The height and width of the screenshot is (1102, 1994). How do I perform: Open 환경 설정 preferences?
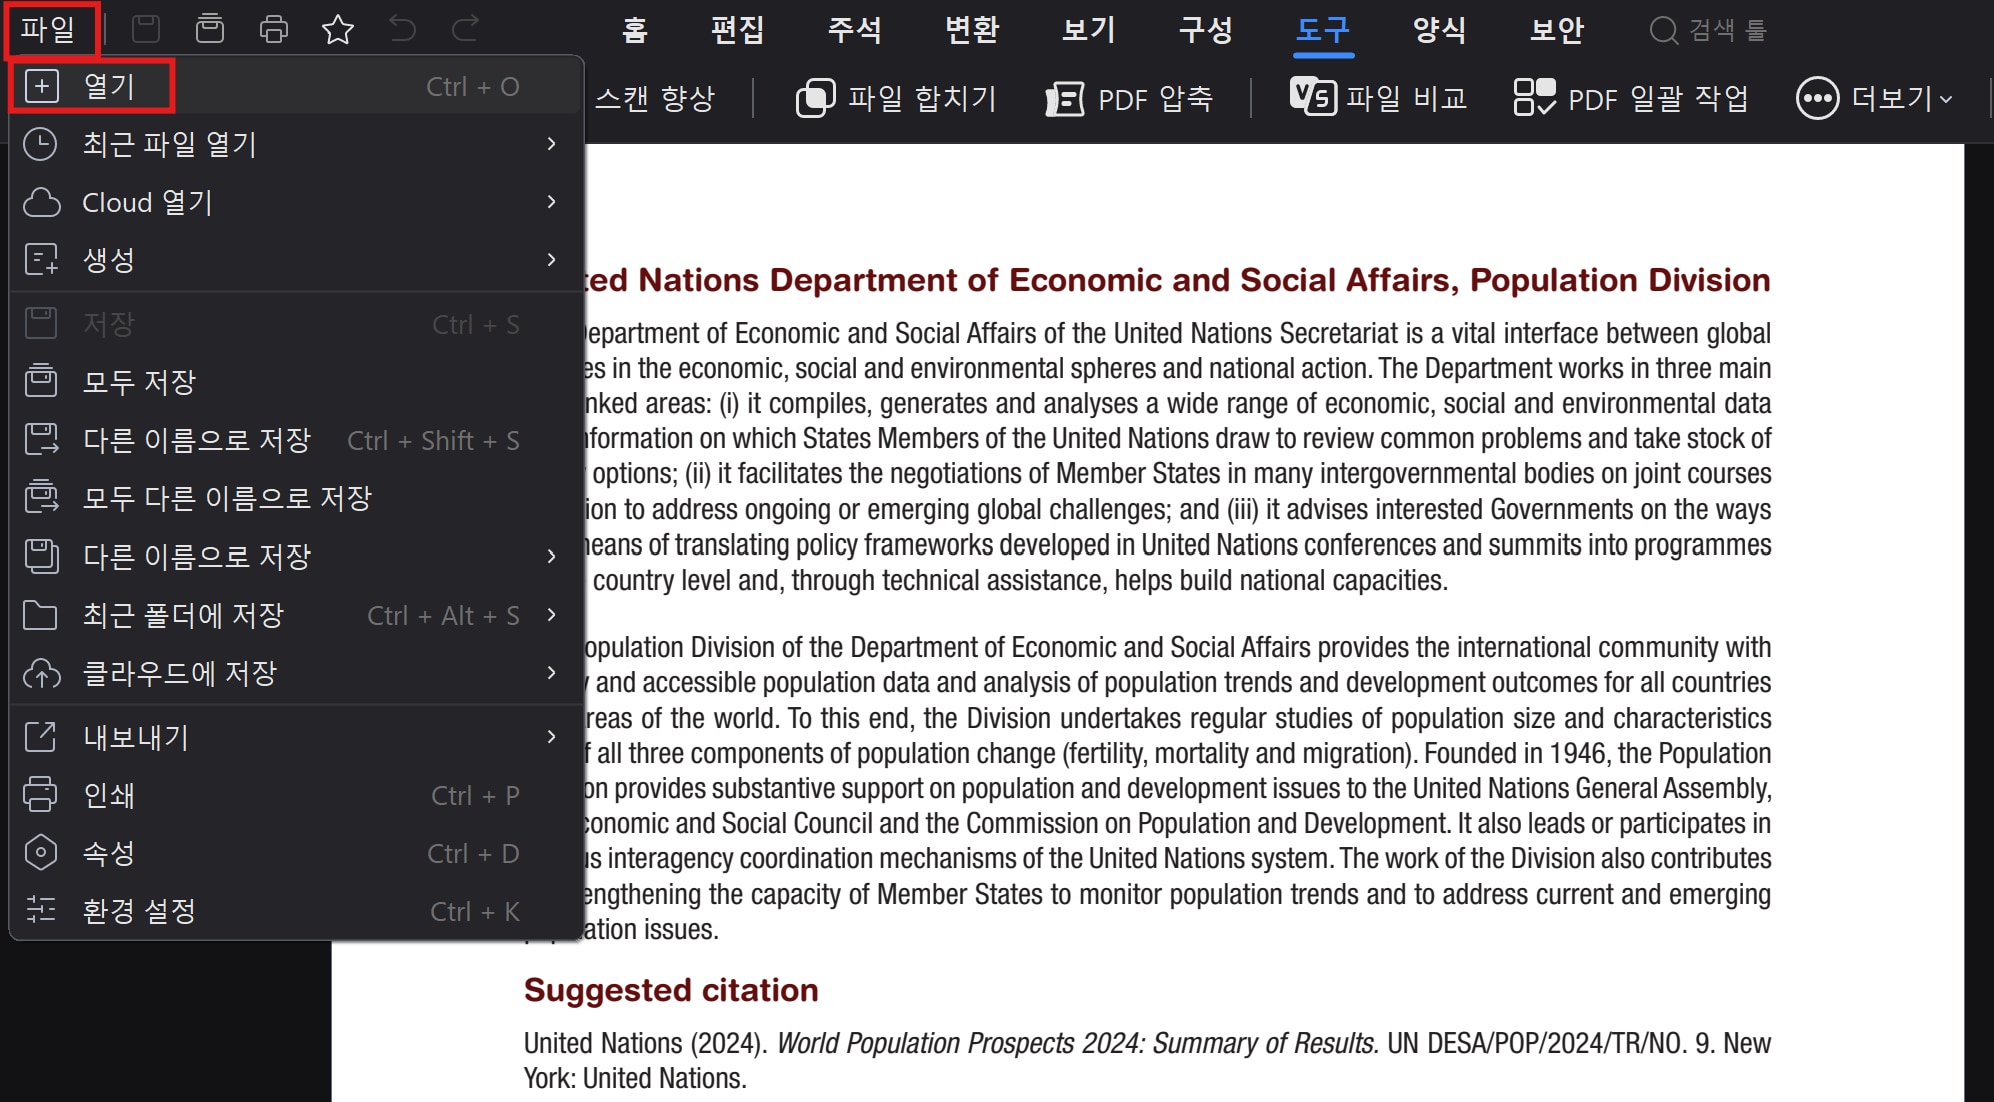click(x=296, y=911)
